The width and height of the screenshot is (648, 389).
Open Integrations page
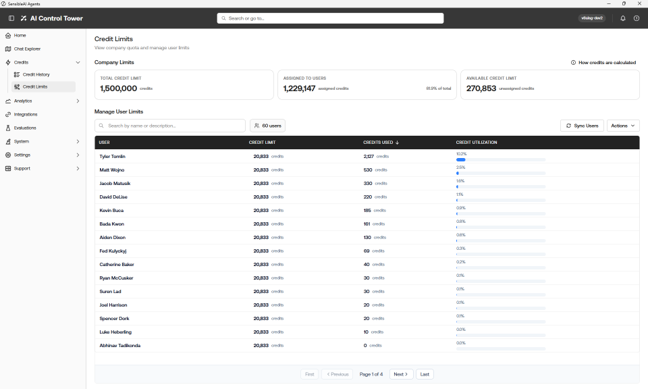coord(26,115)
